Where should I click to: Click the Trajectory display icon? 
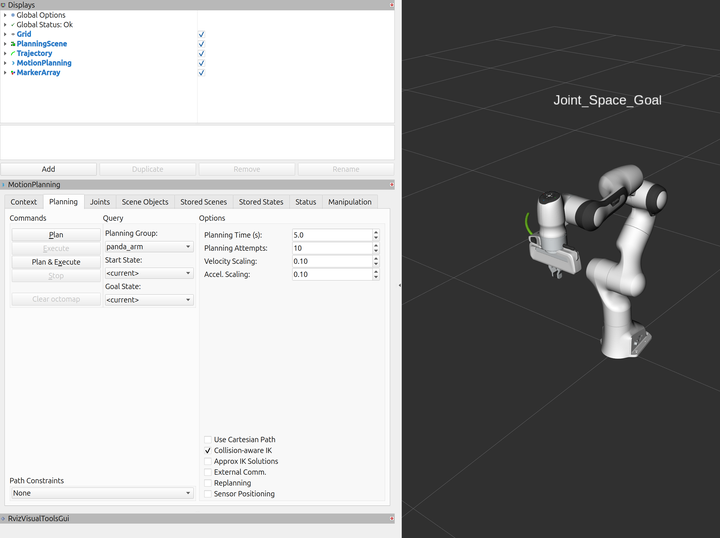(x=13, y=53)
